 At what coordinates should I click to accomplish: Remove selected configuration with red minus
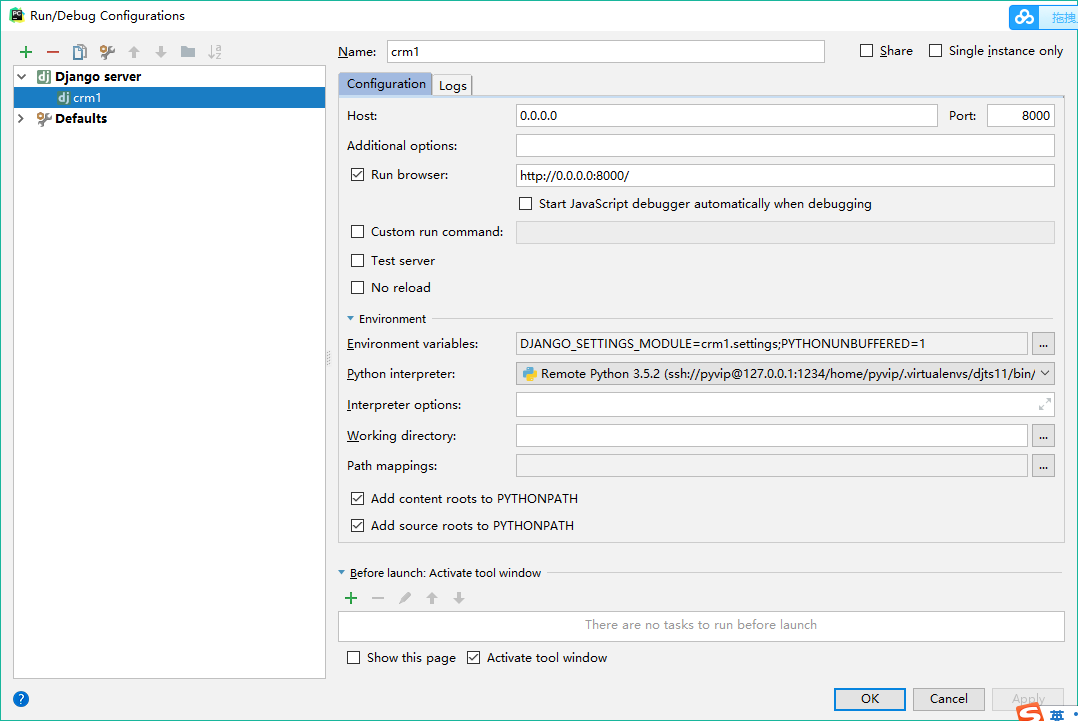tap(53, 52)
